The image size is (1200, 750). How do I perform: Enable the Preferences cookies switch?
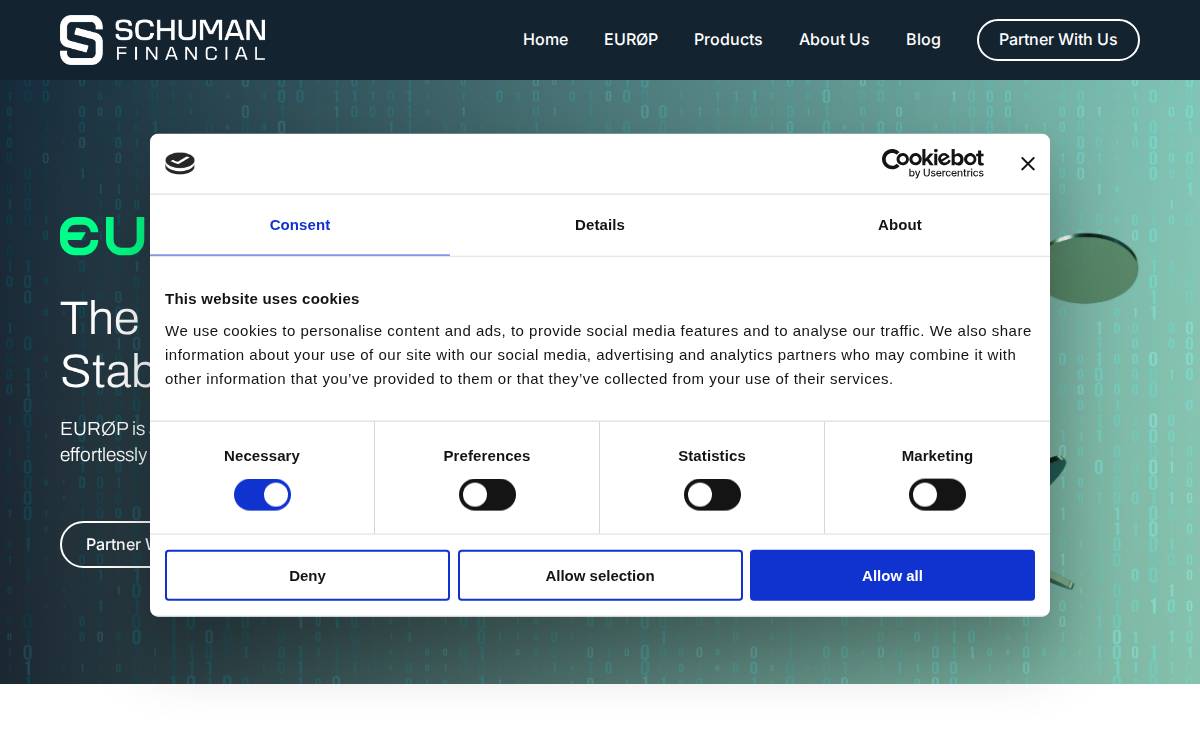487,495
